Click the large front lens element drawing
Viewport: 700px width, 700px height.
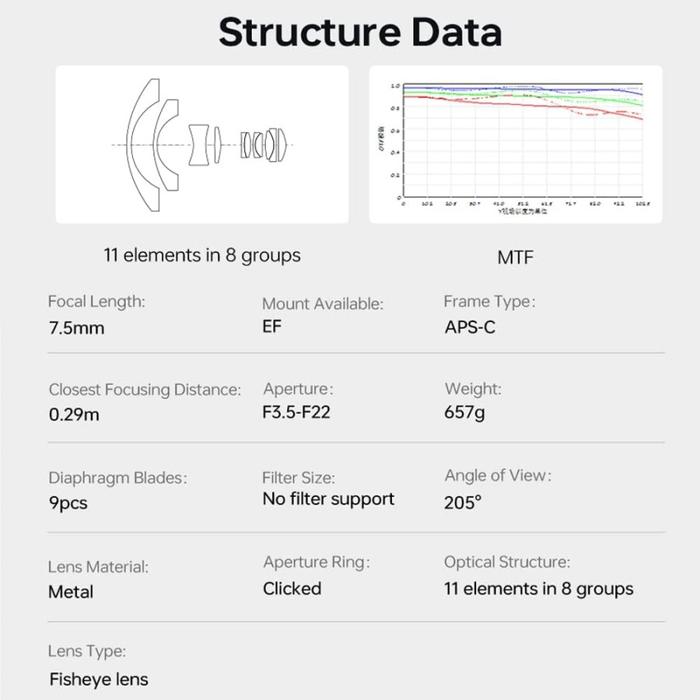tap(143, 145)
